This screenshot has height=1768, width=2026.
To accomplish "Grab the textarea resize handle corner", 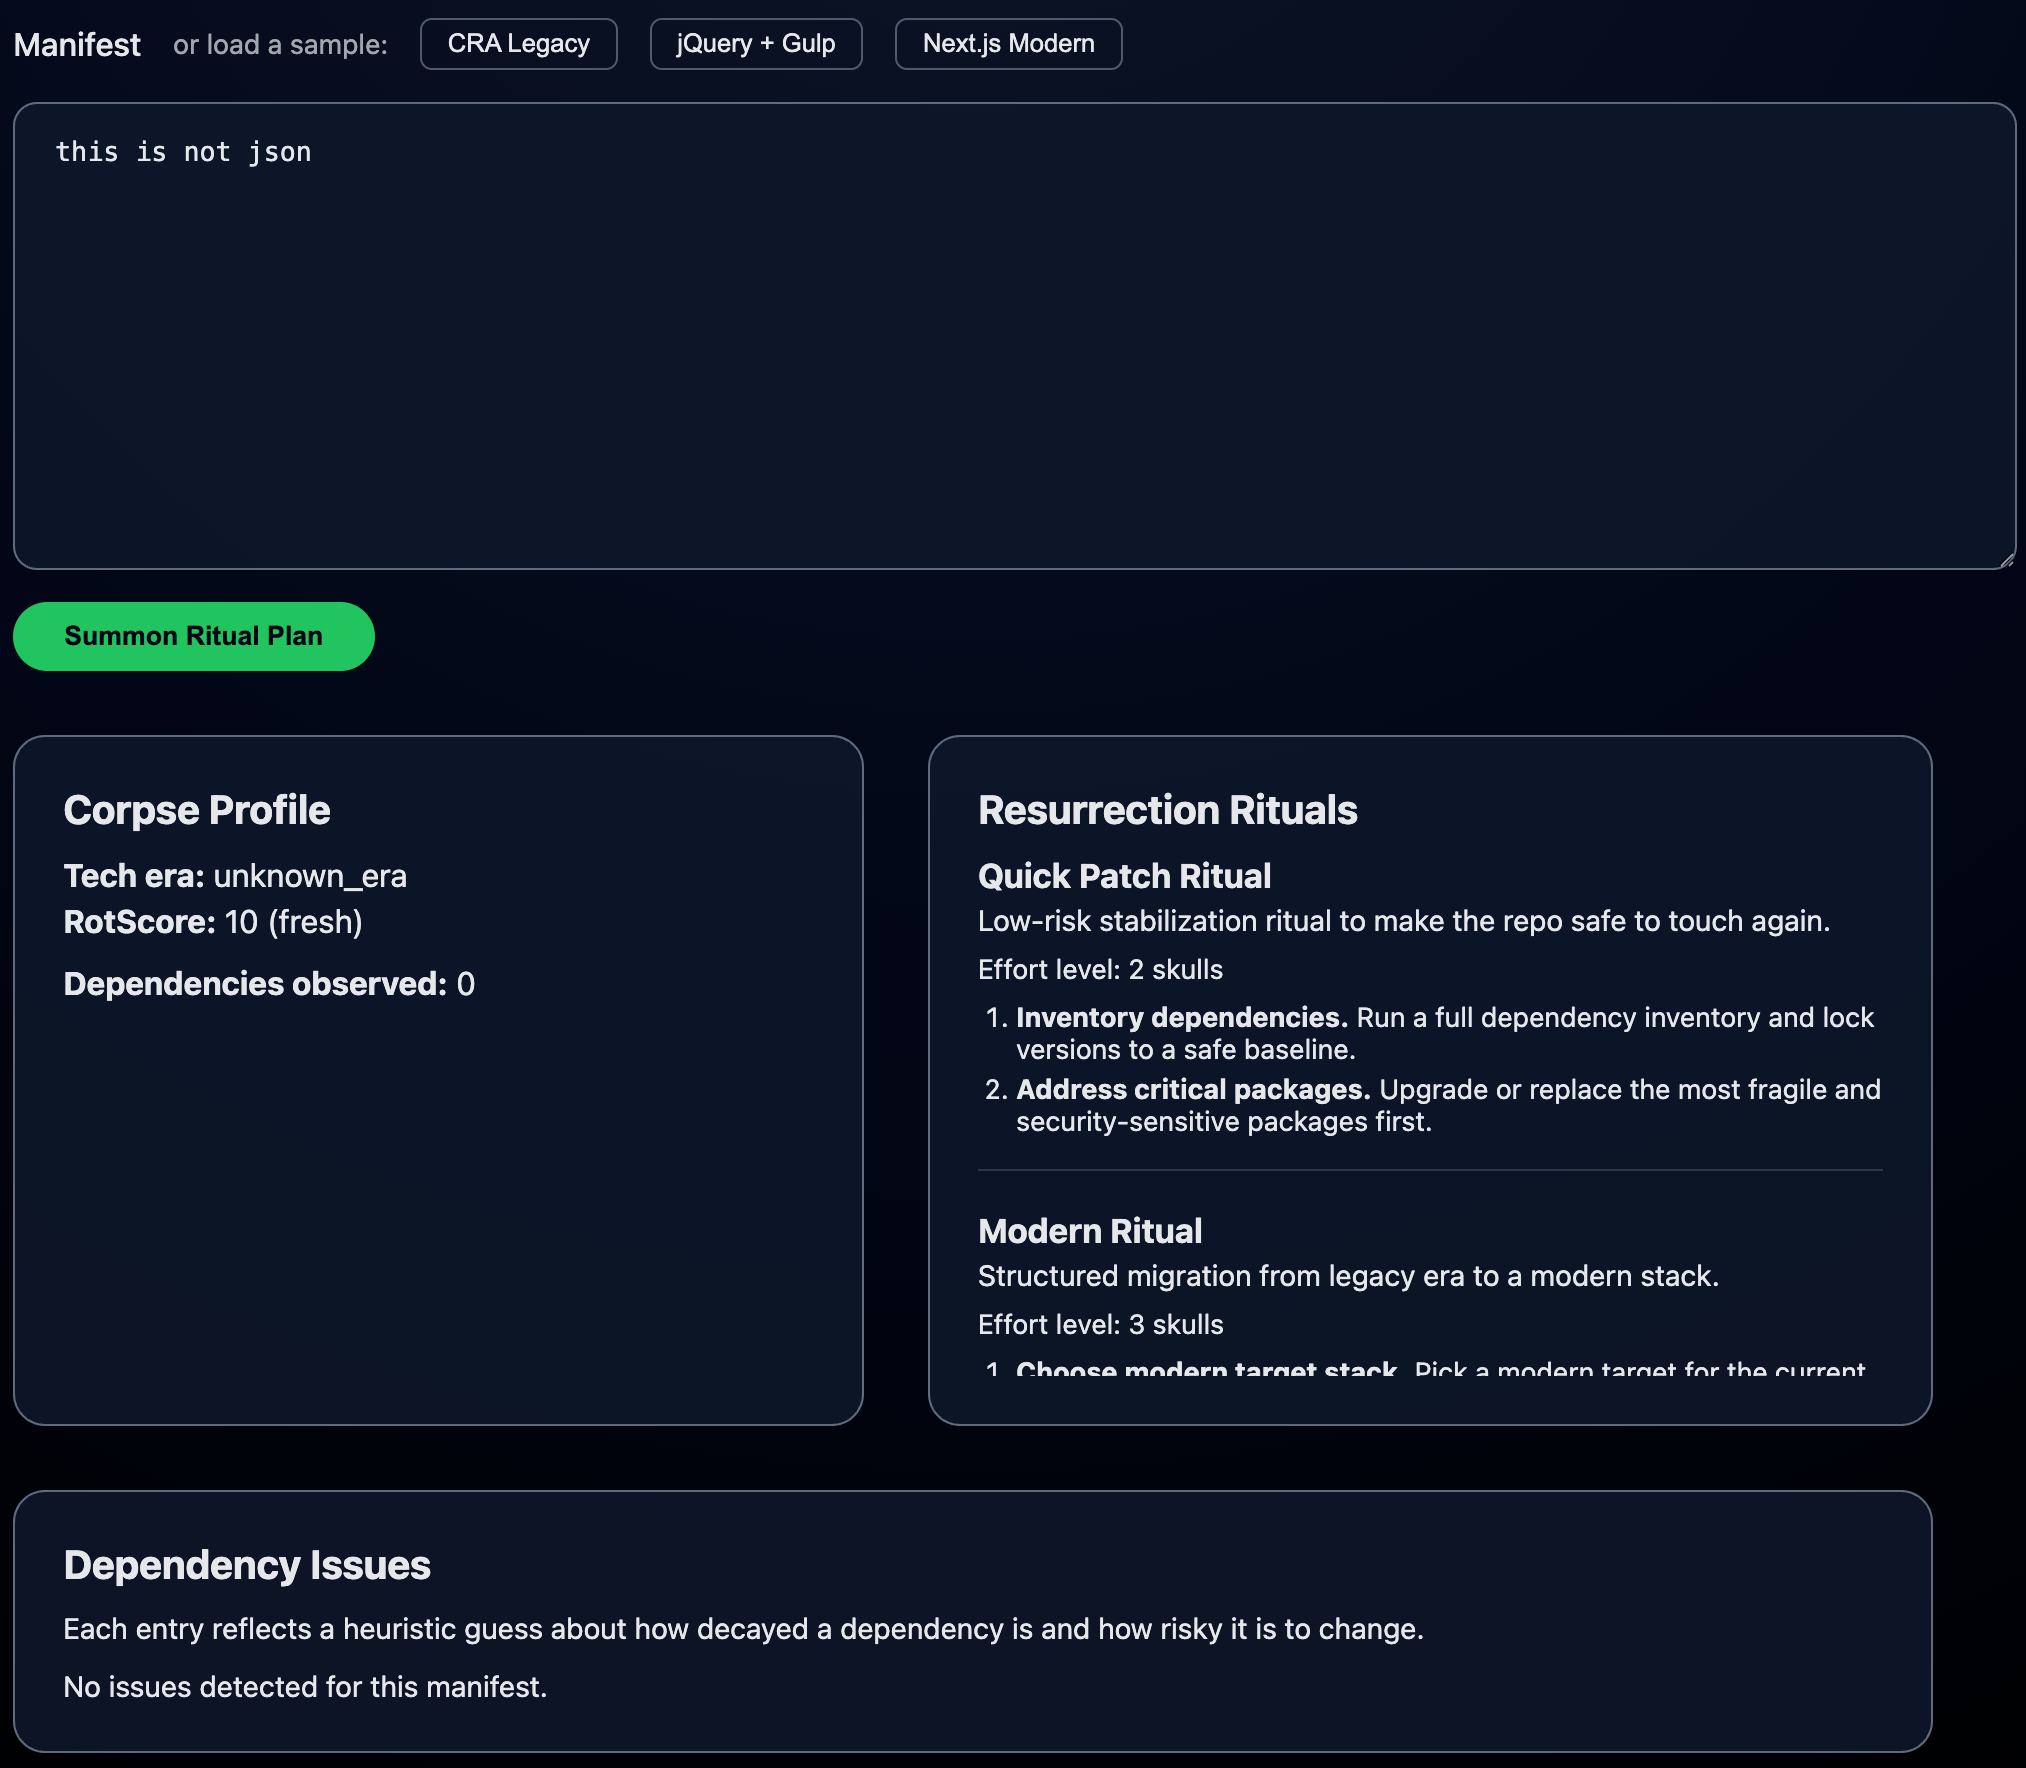I will 2006,560.
